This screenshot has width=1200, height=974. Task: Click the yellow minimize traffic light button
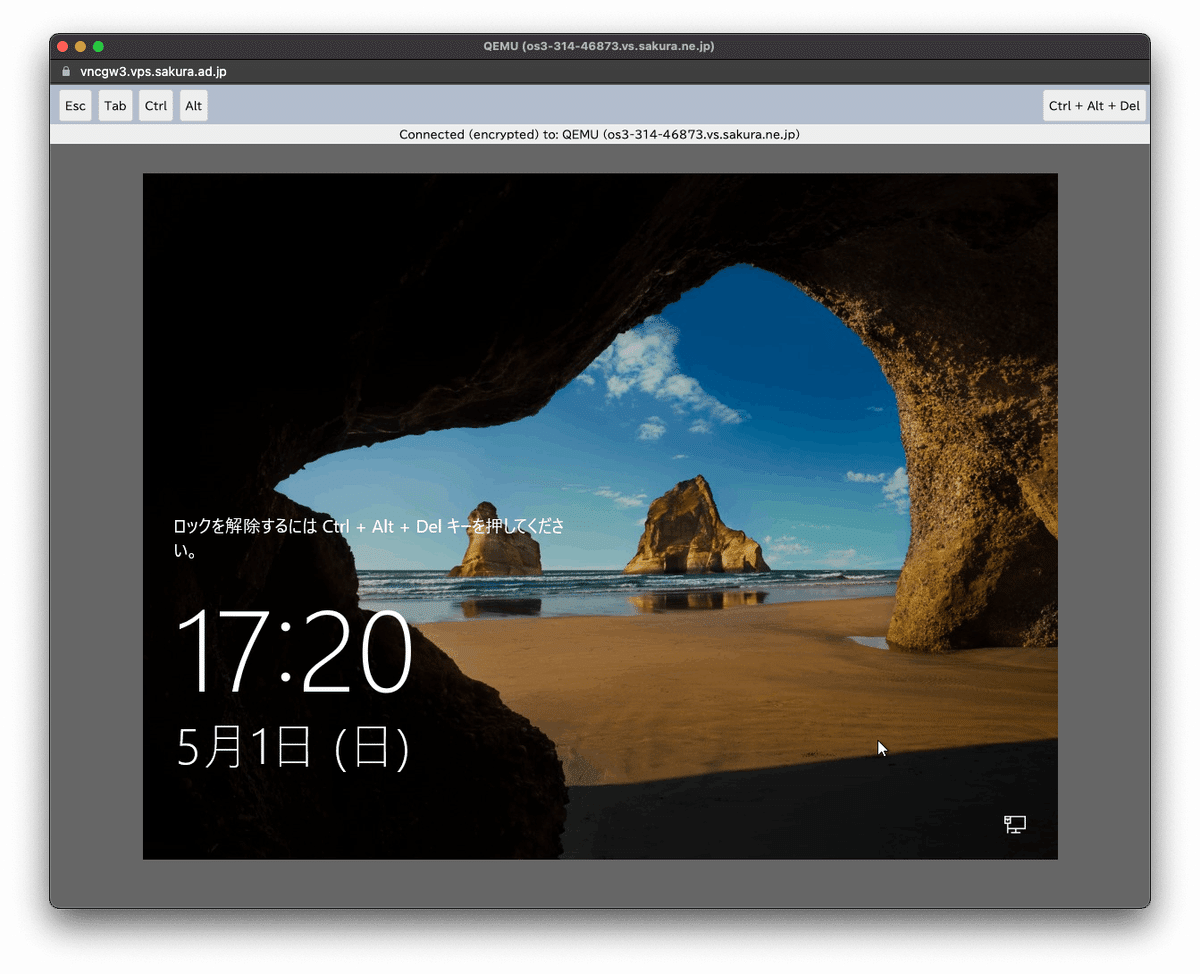tap(78, 46)
